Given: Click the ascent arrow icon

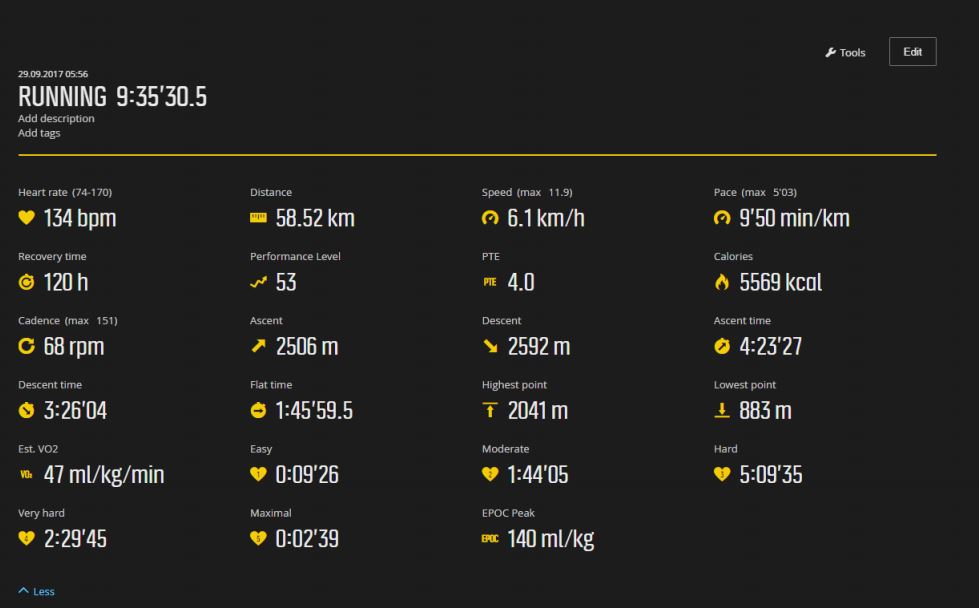Looking at the screenshot, I should coord(258,346).
